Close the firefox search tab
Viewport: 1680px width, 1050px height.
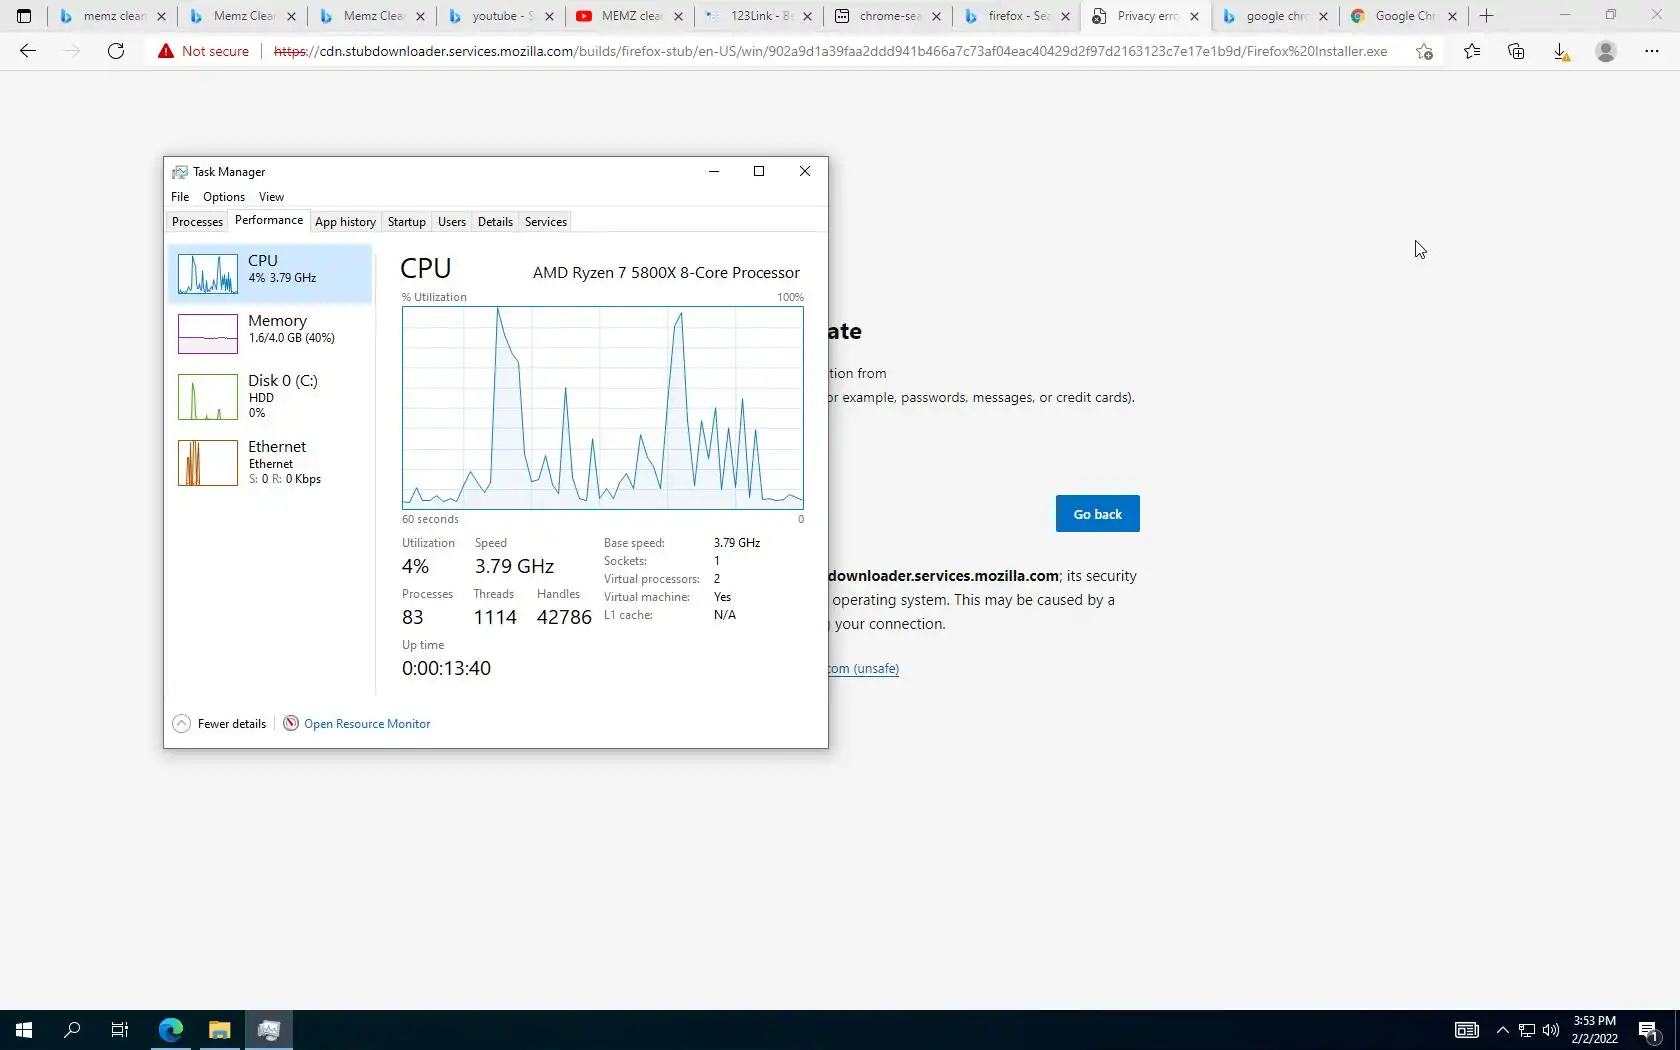1065,16
